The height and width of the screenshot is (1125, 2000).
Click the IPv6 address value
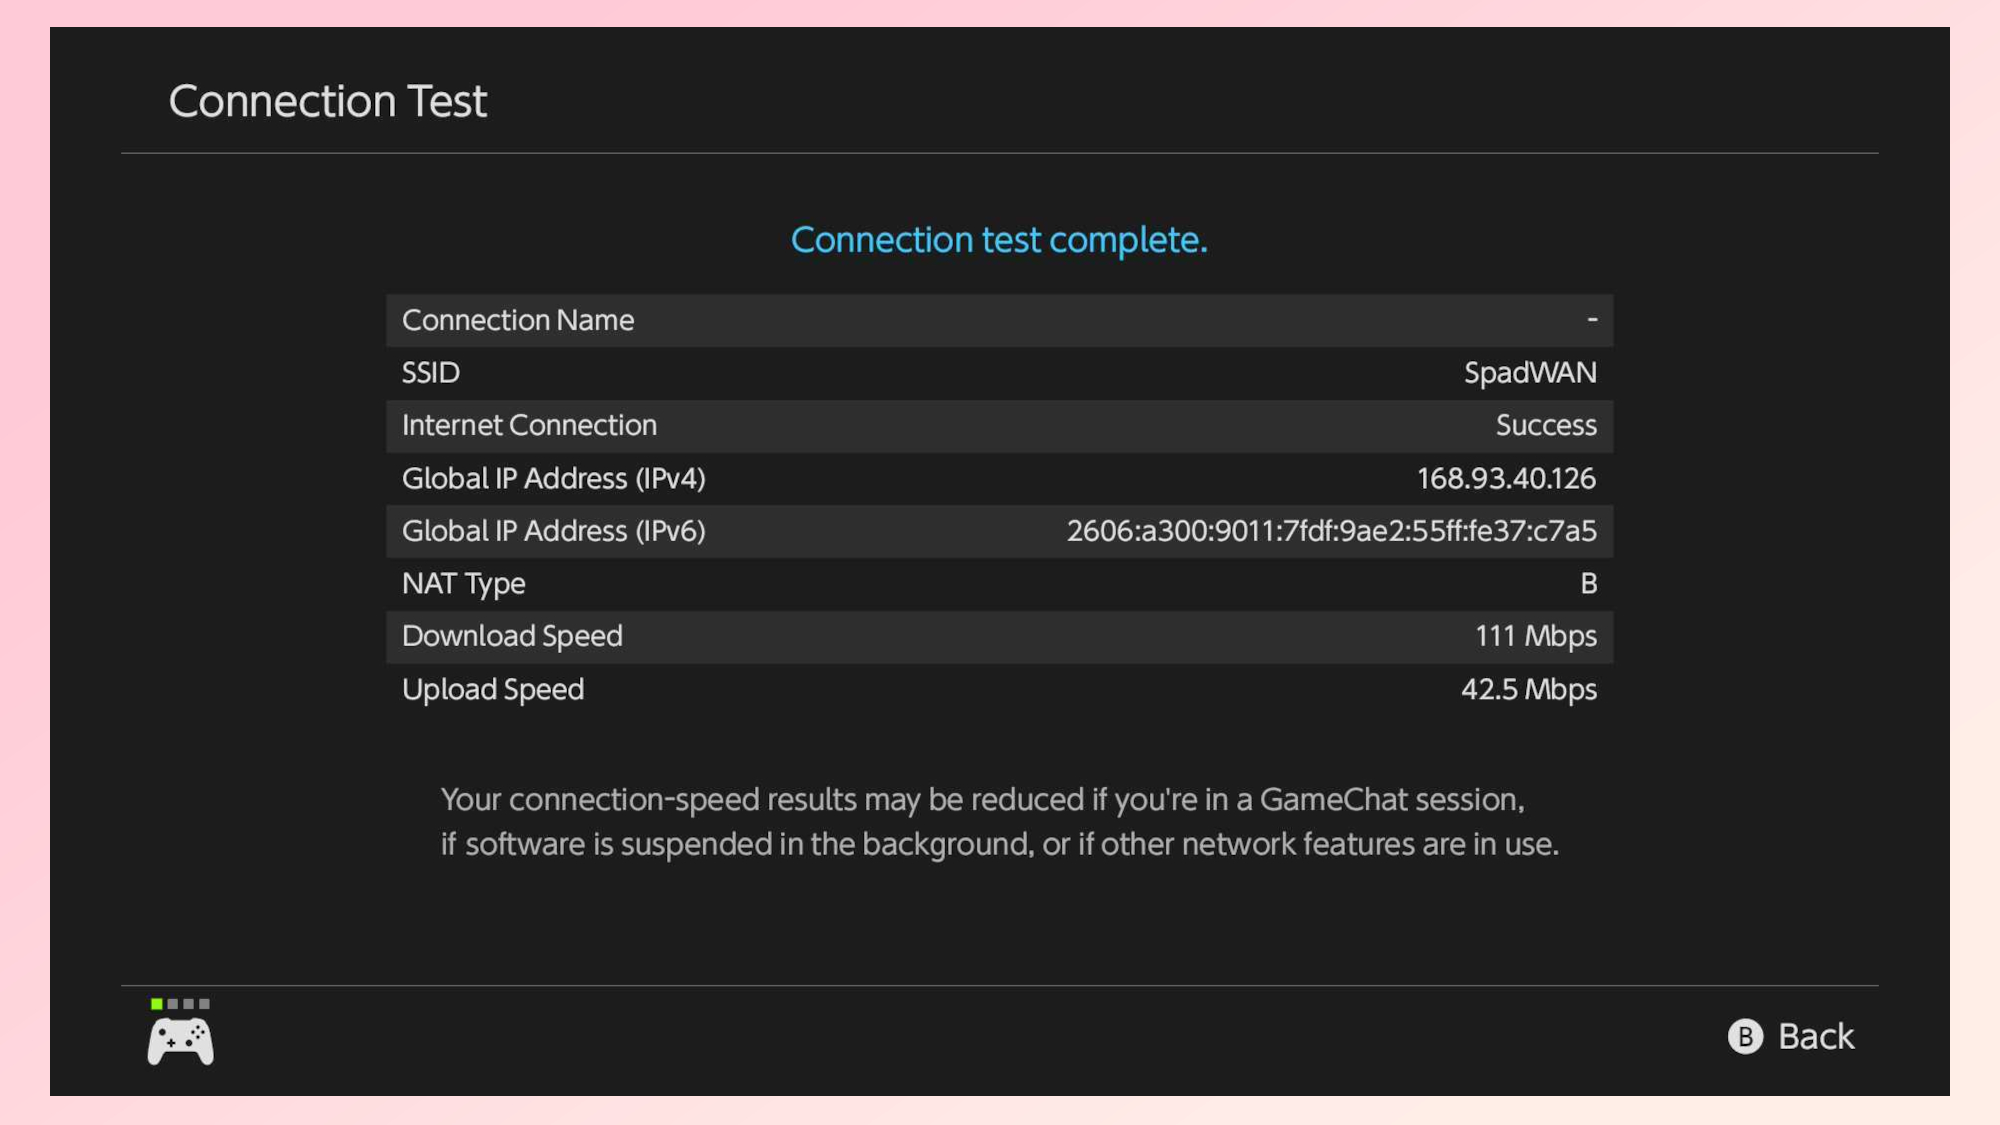click(1331, 531)
